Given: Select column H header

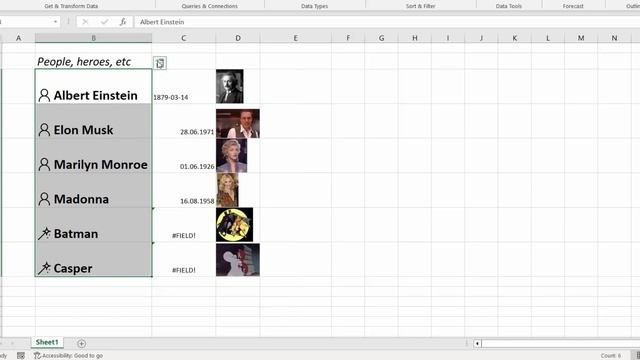Looking at the screenshot, I should click(415, 38).
